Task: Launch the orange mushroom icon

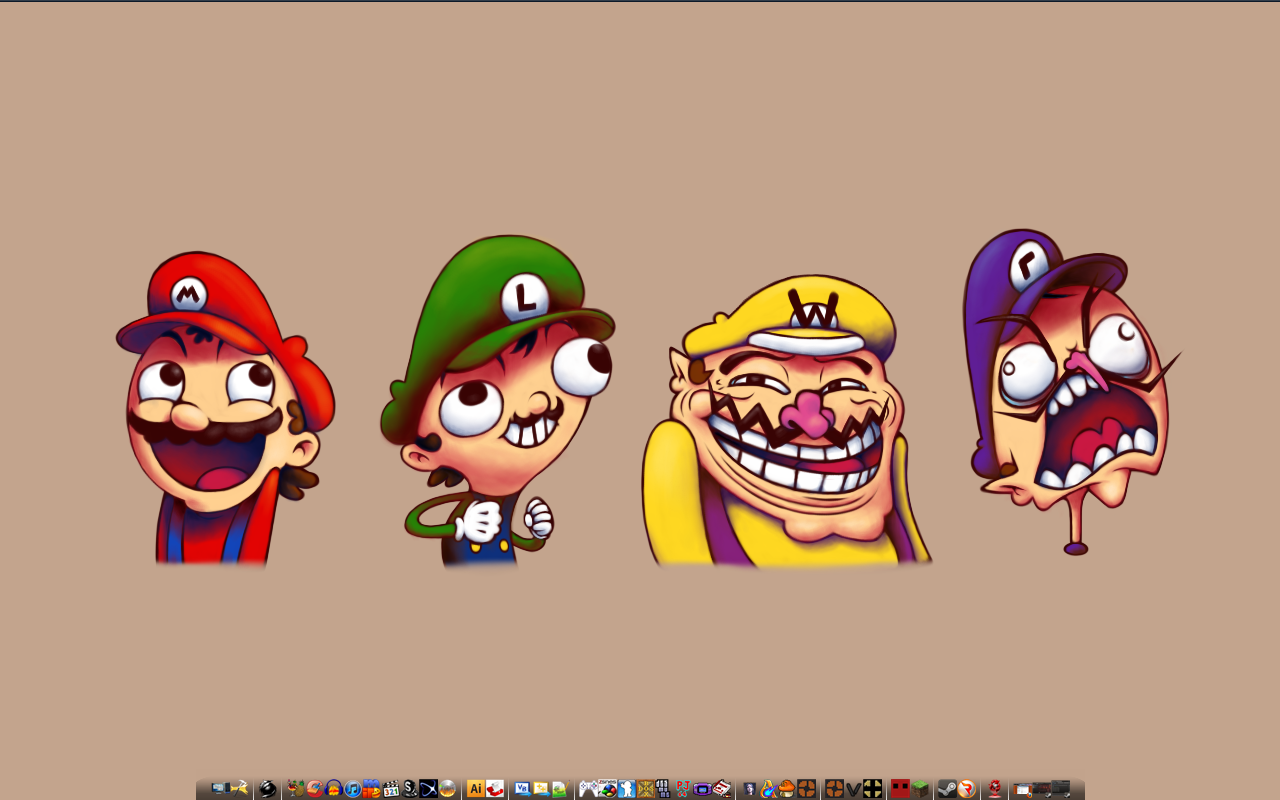Action: (x=787, y=788)
